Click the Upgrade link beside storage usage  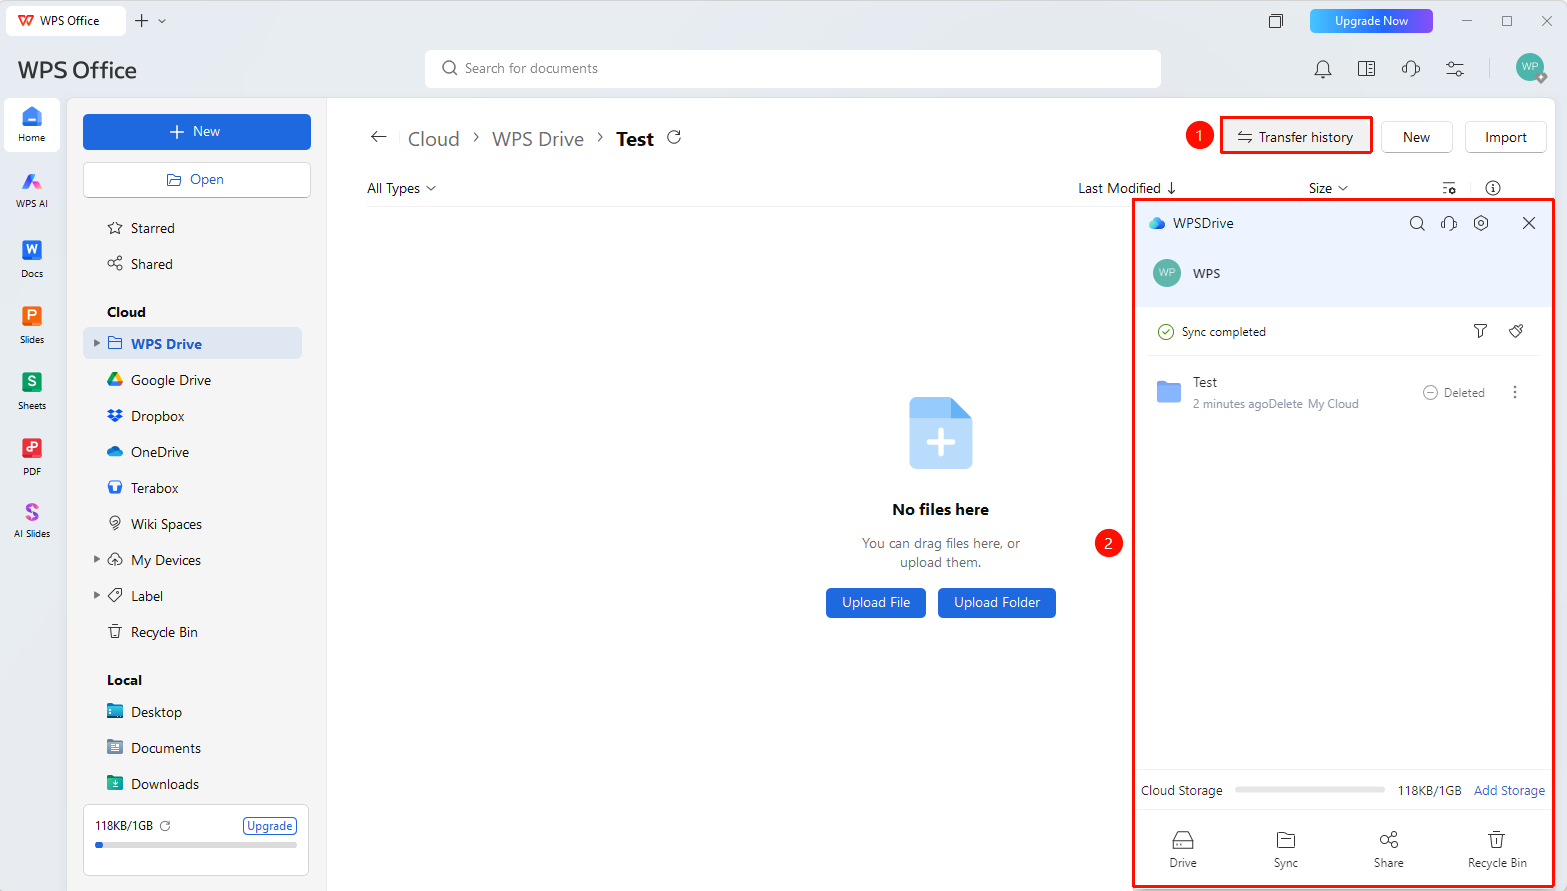(270, 826)
